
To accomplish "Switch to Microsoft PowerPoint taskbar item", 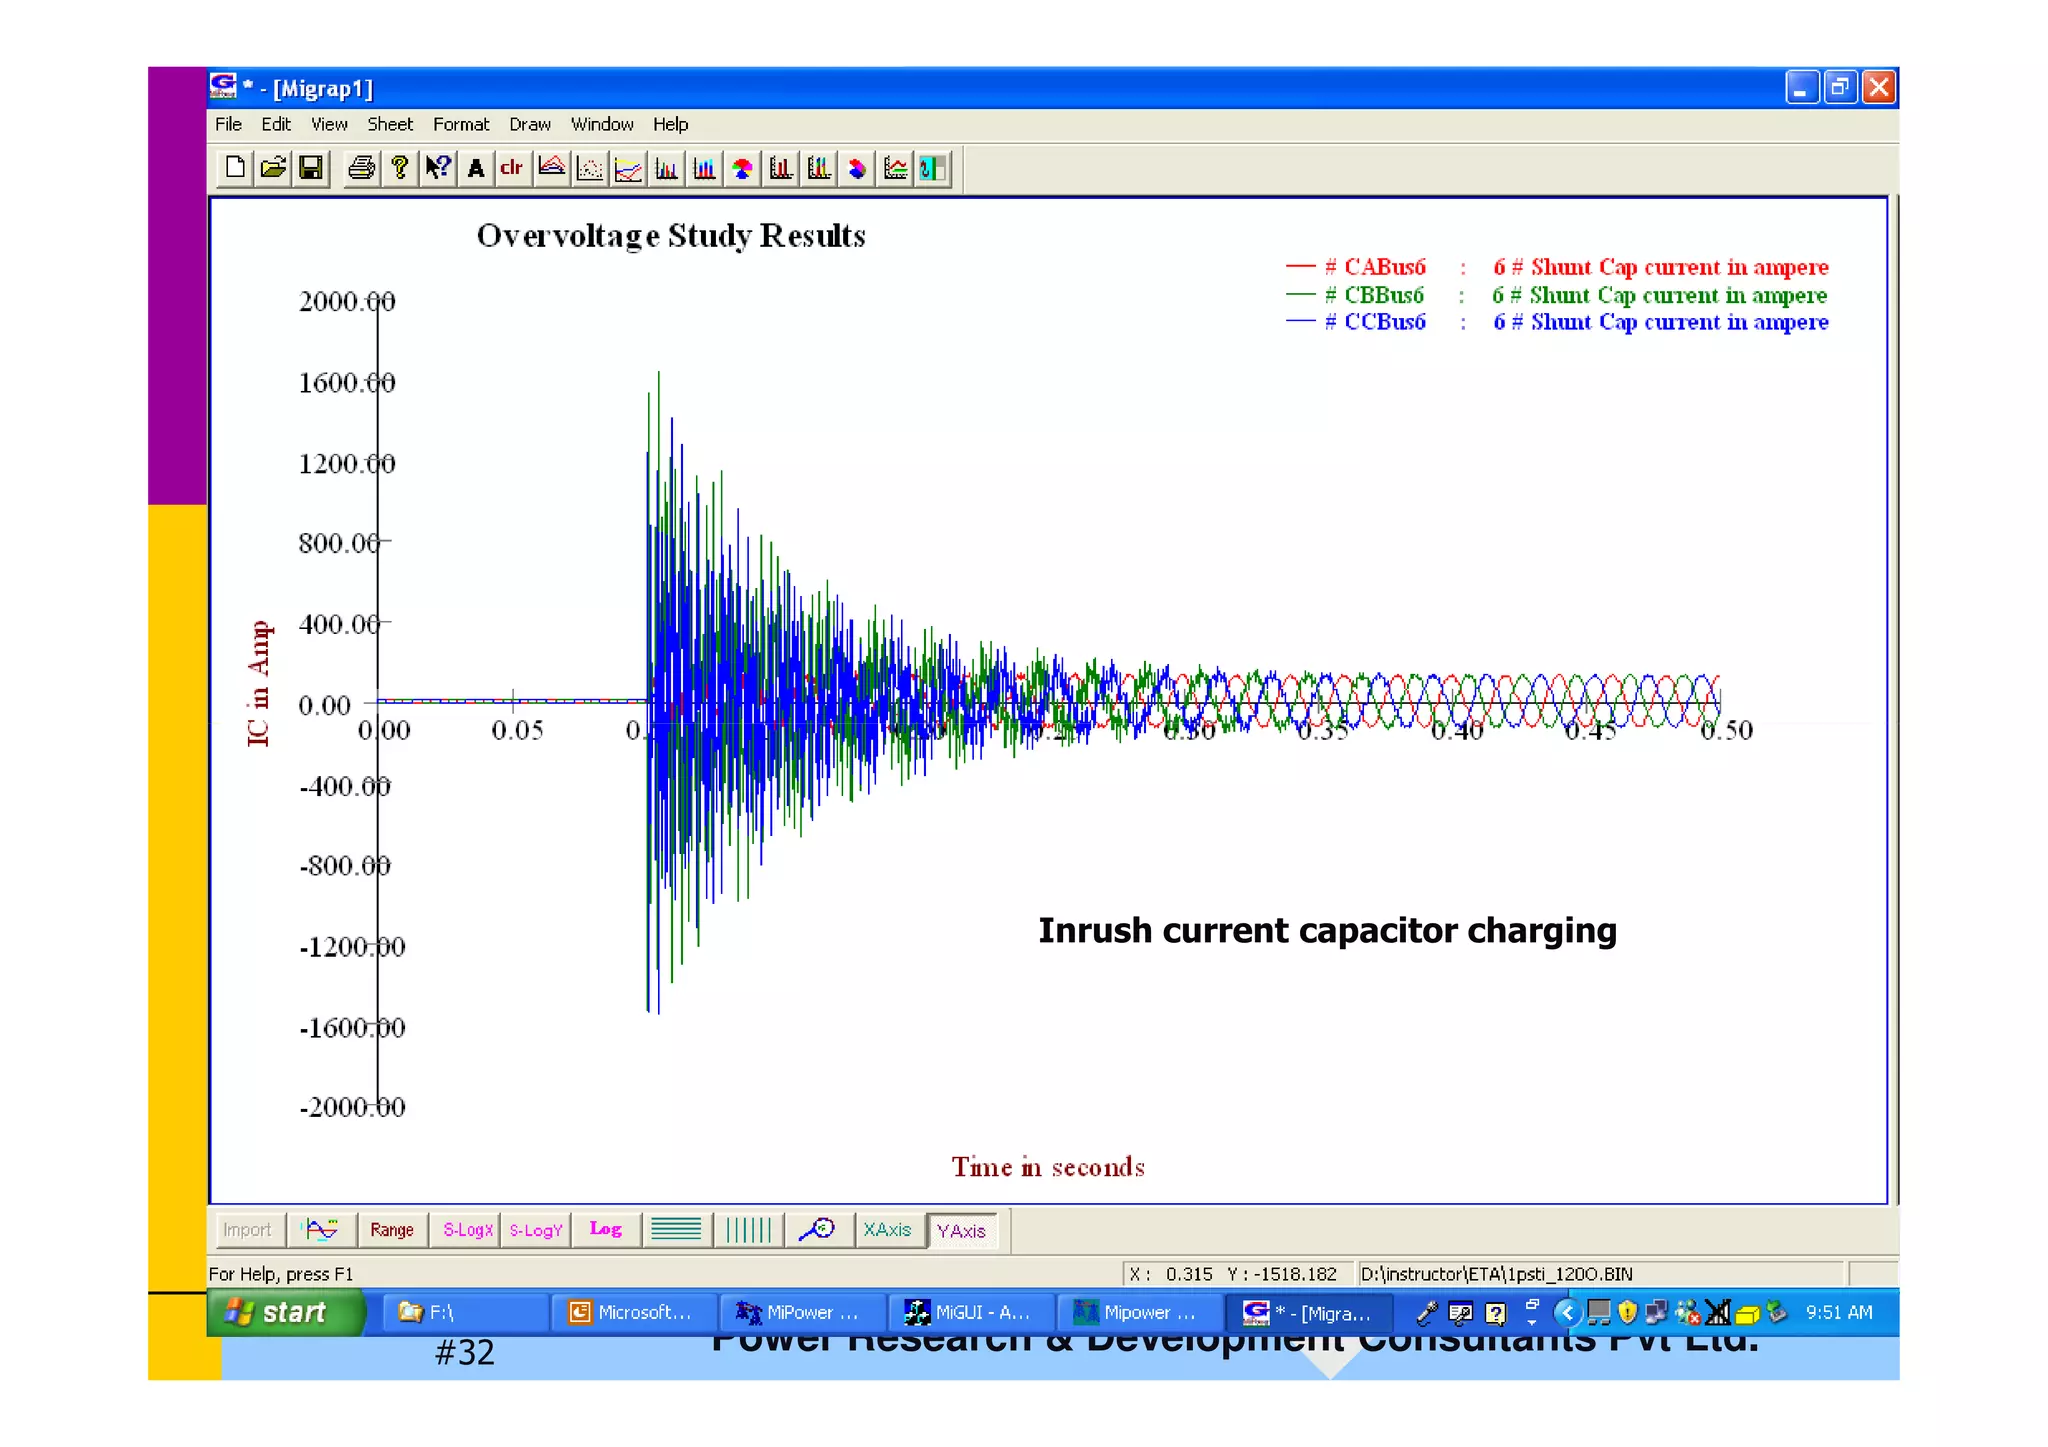I will (634, 1312).
